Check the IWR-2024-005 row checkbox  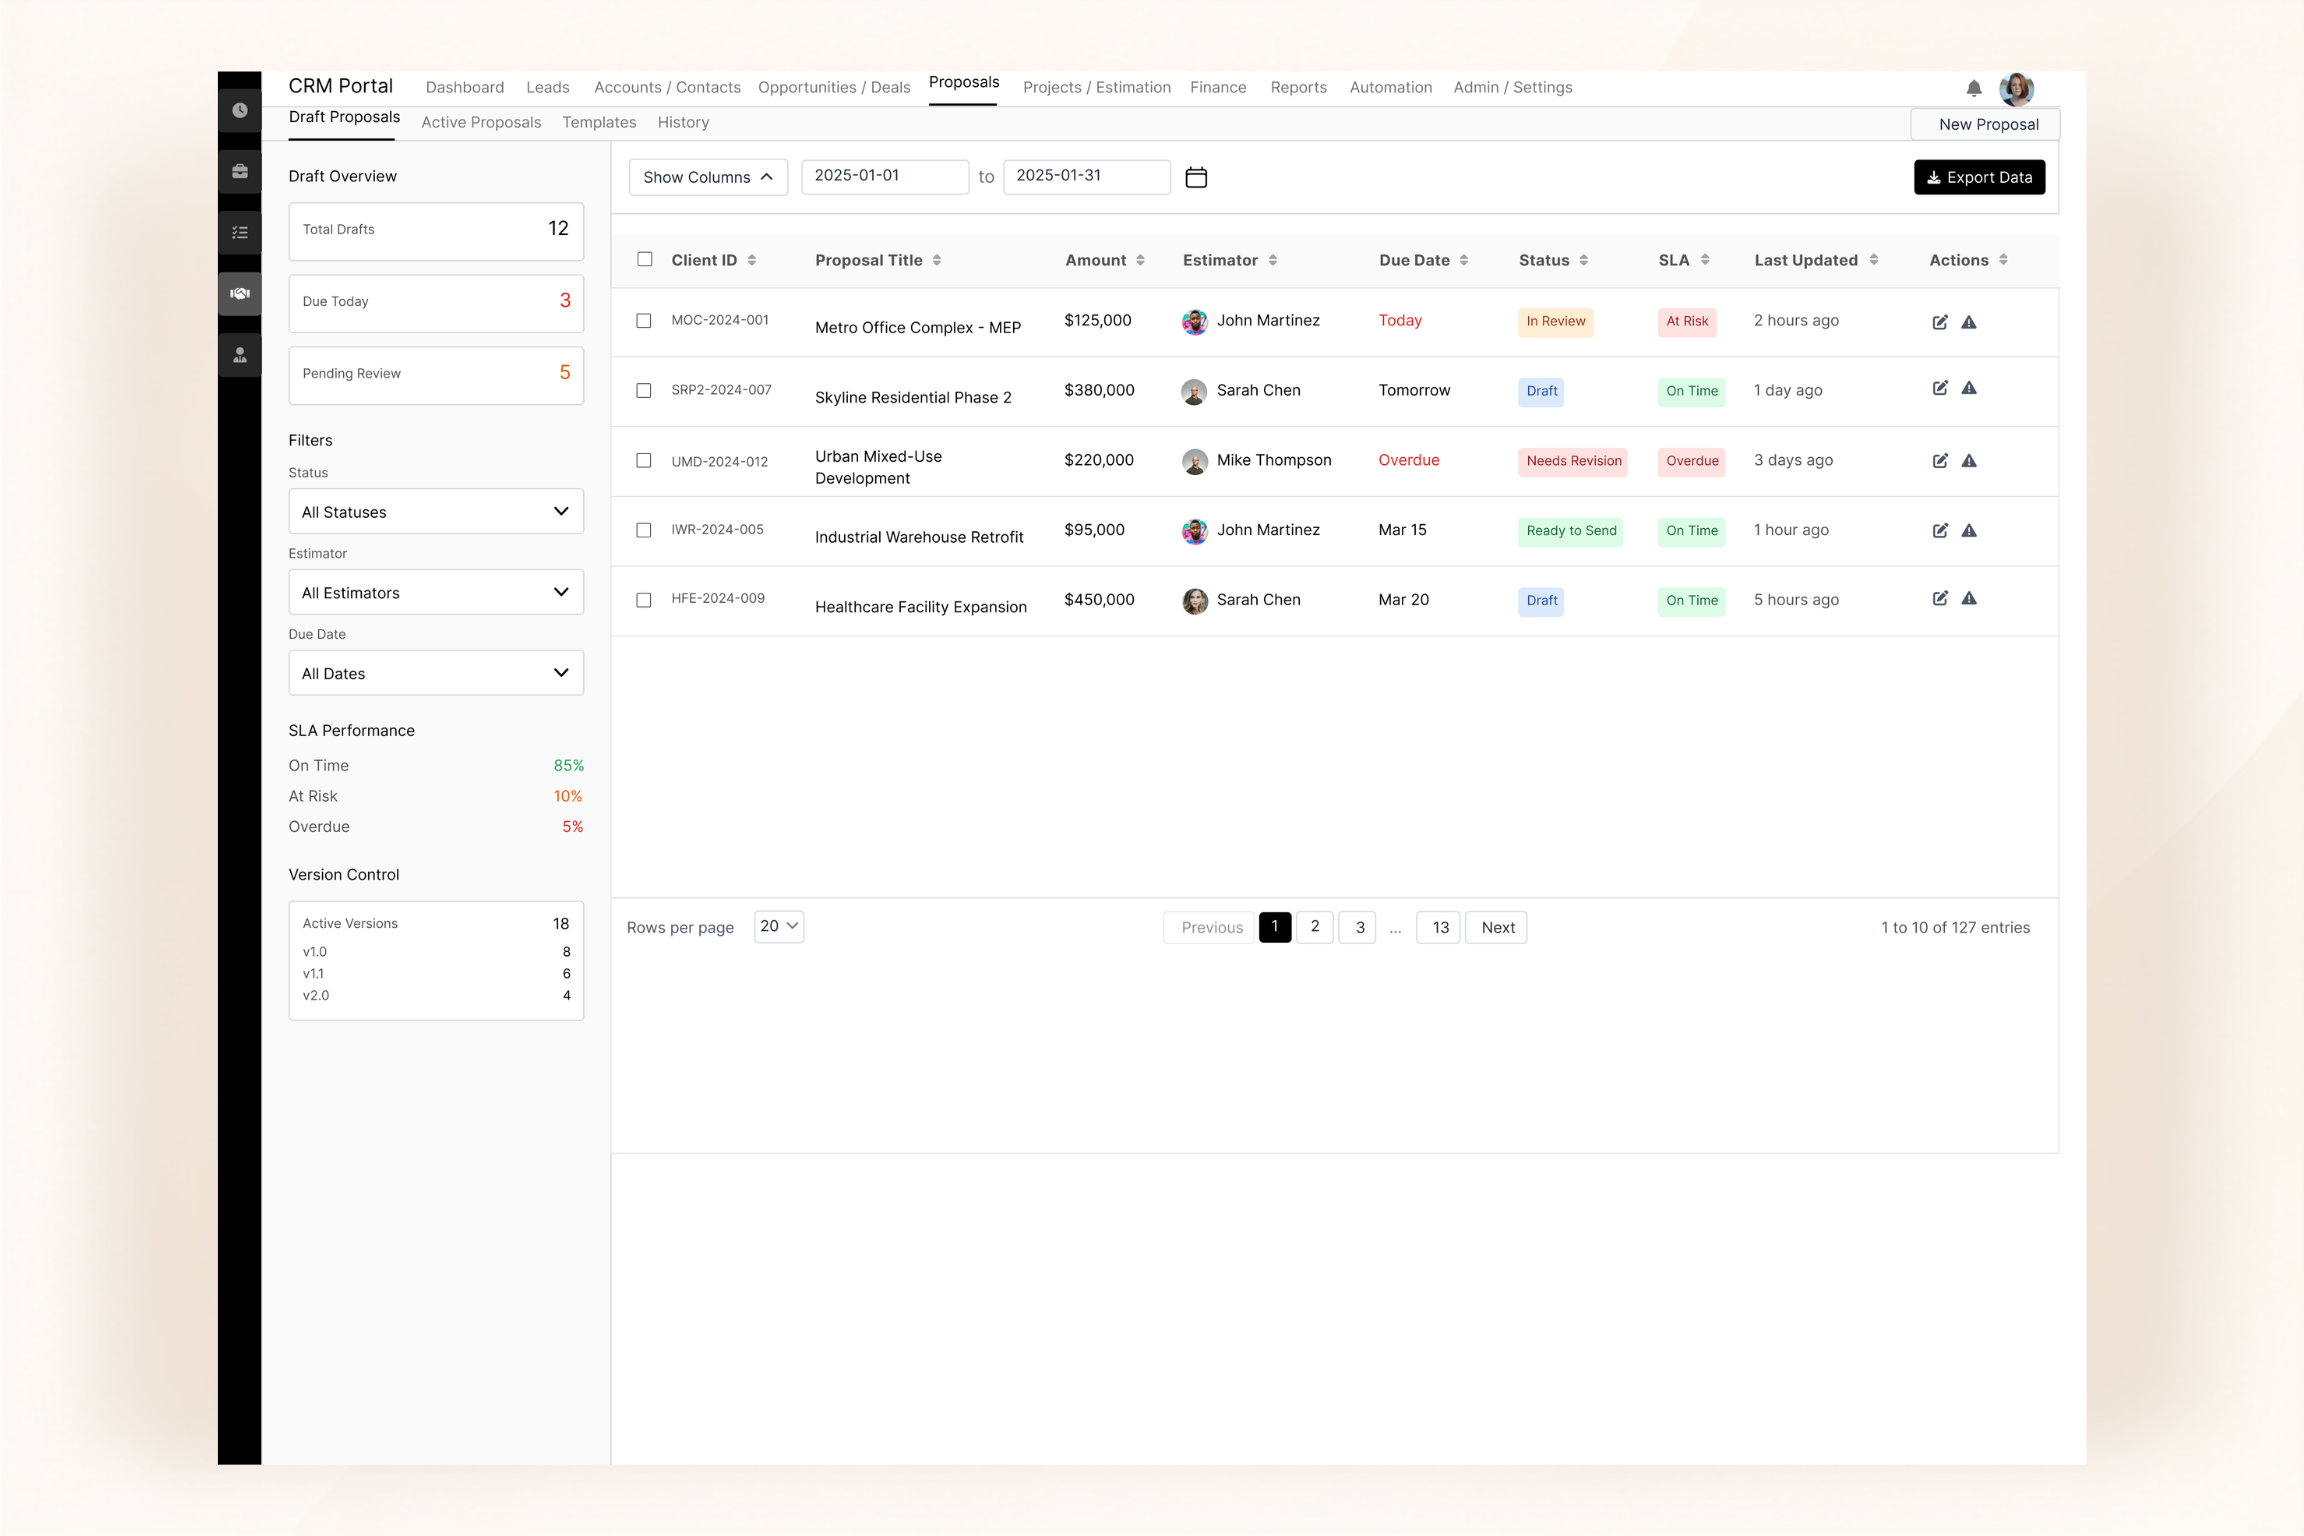tap(644, 530)
